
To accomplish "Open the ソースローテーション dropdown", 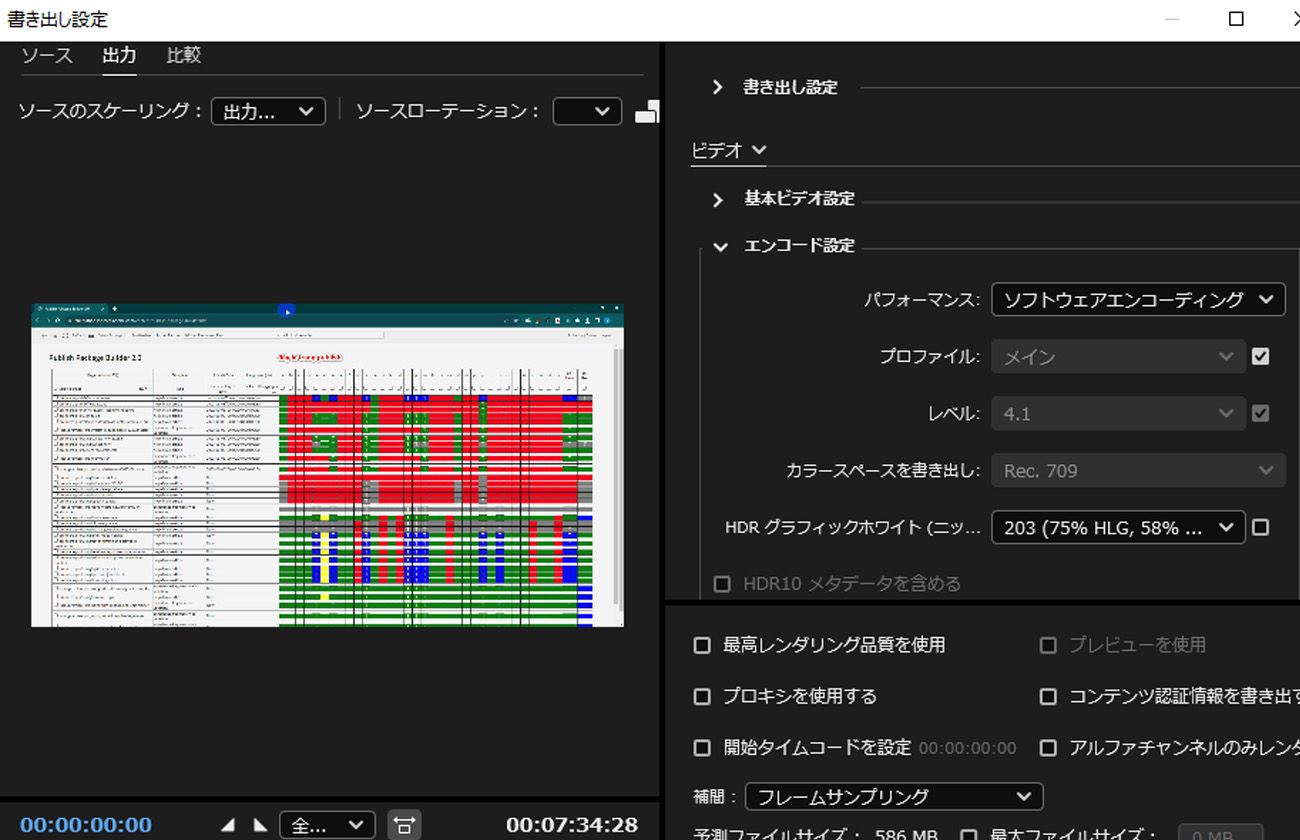I will tap(587, 111).
